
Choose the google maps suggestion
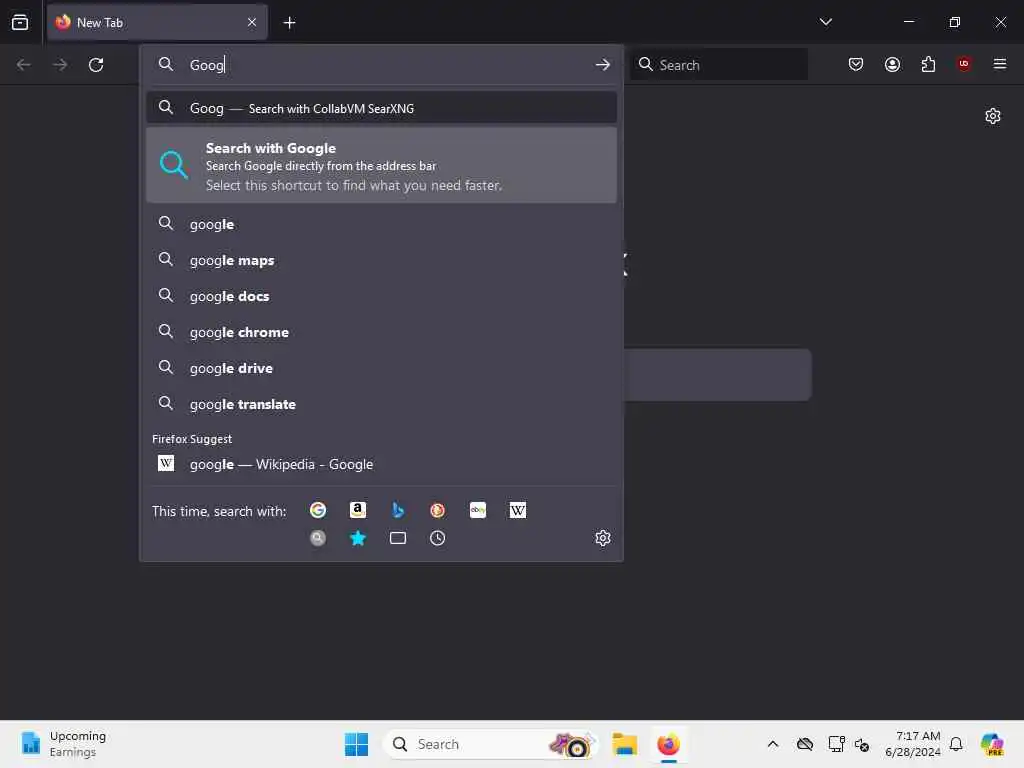382,260
